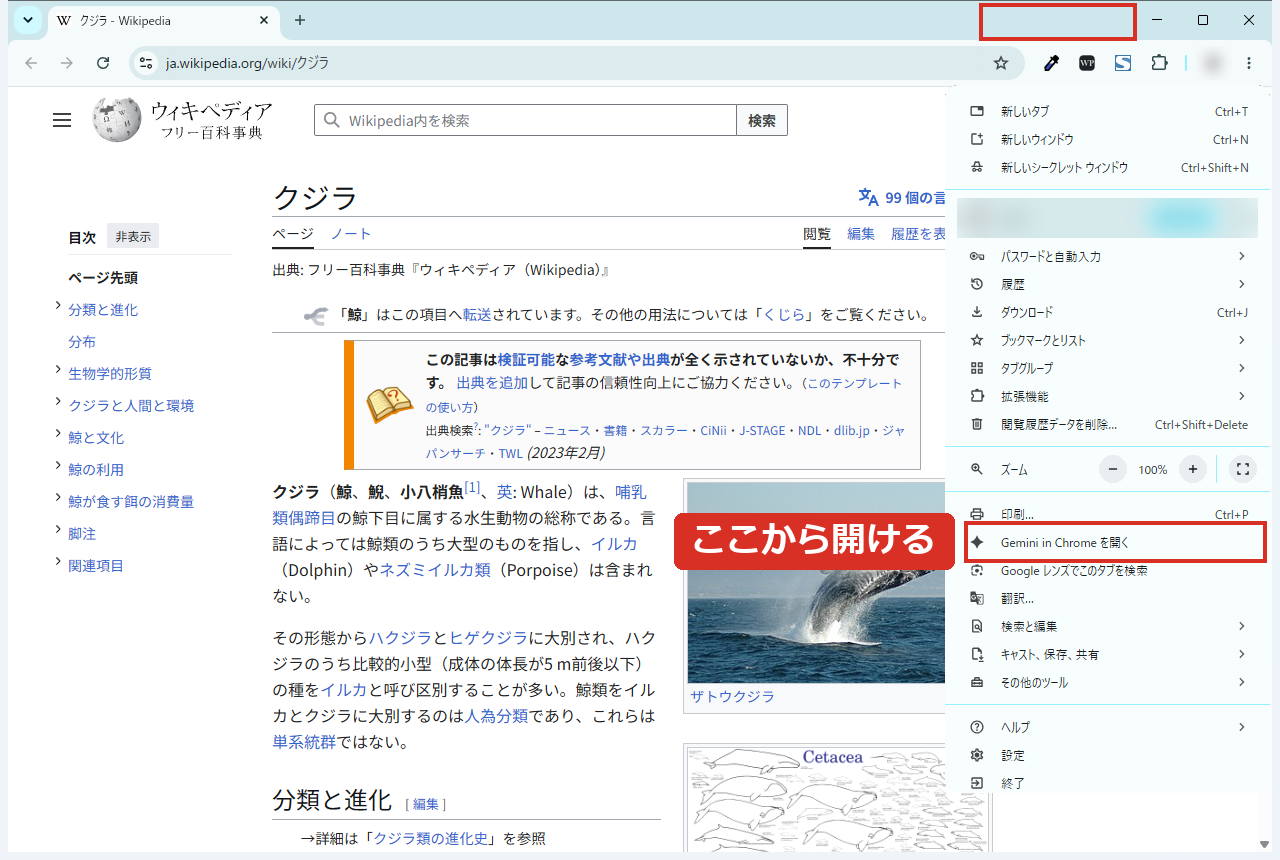Bookmark this page with star icon
Image resolution: width=1280 pixels, height=860 pixels.
(x=1000, y=63)
